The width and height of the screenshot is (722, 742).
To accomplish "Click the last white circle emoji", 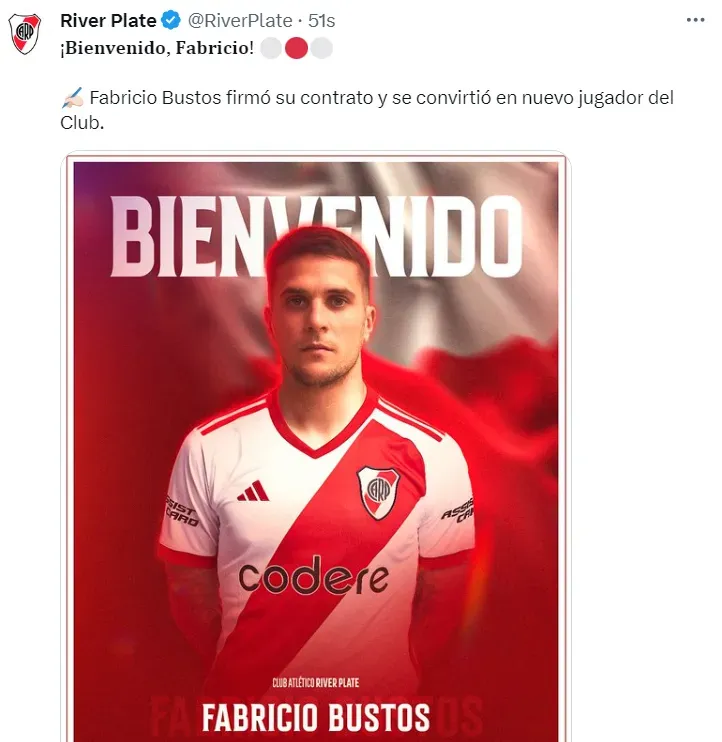I will [x=322, y=48].
